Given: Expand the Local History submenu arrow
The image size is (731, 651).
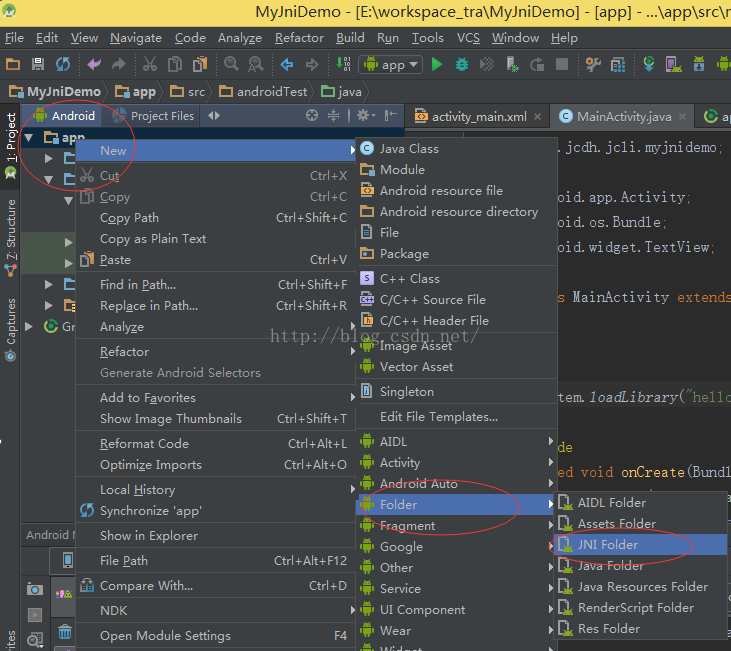Looking at the screenshot, I should tap(352, 489).
